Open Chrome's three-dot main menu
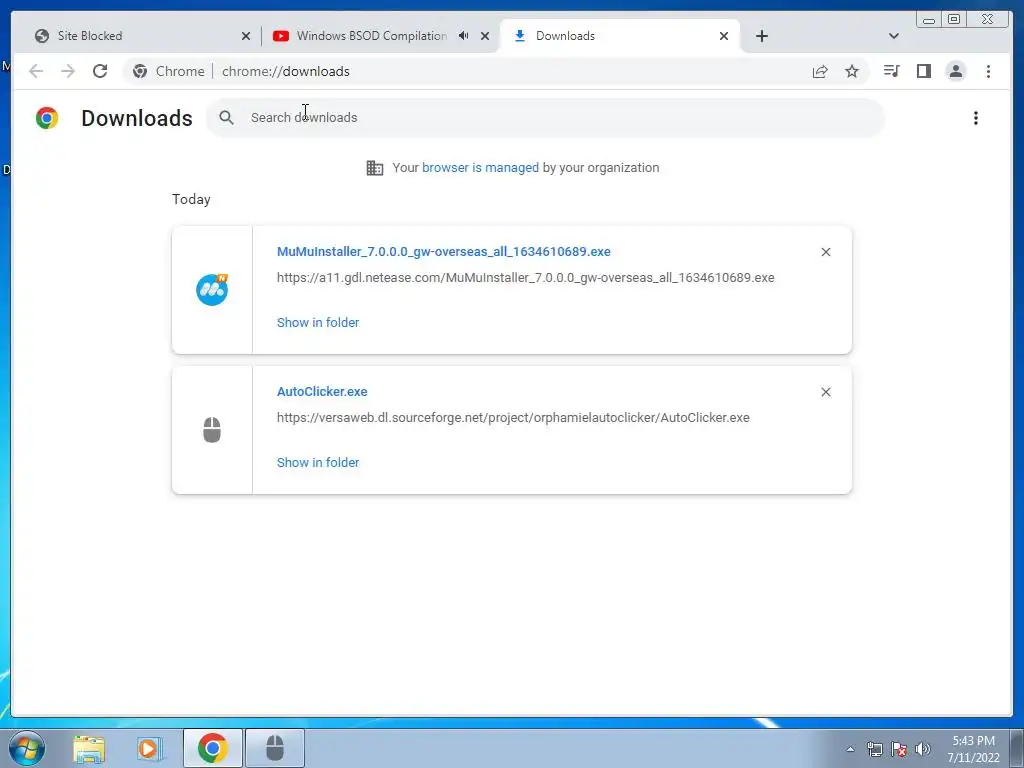This screenshot has width=1024, height=768. coord(988,71)
